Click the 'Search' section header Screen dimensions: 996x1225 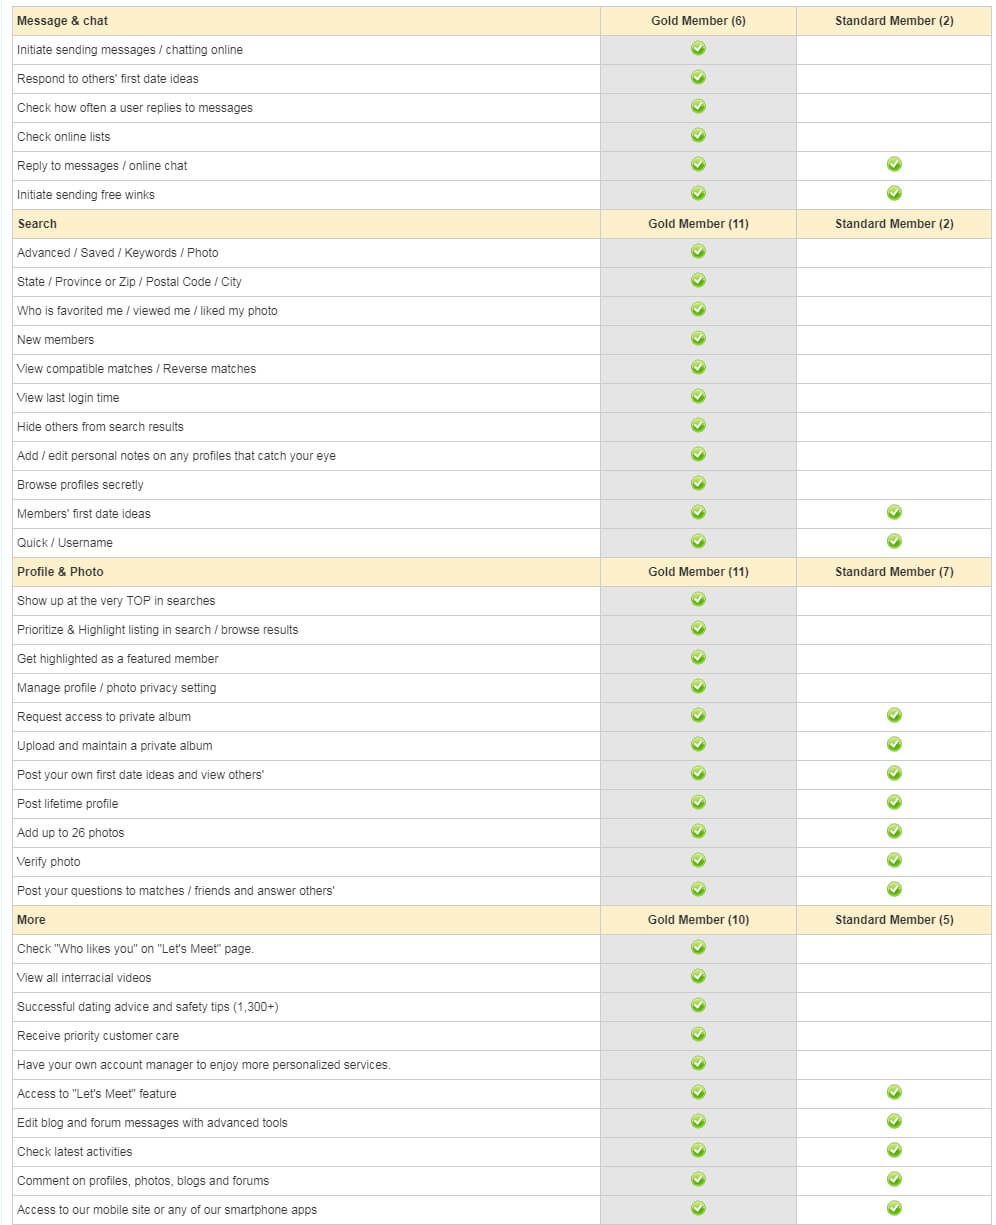pyautogui.click(x=37, y=224)
